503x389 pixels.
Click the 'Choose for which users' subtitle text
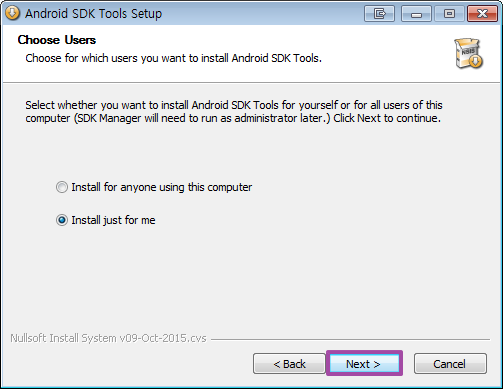pos(173,58)
